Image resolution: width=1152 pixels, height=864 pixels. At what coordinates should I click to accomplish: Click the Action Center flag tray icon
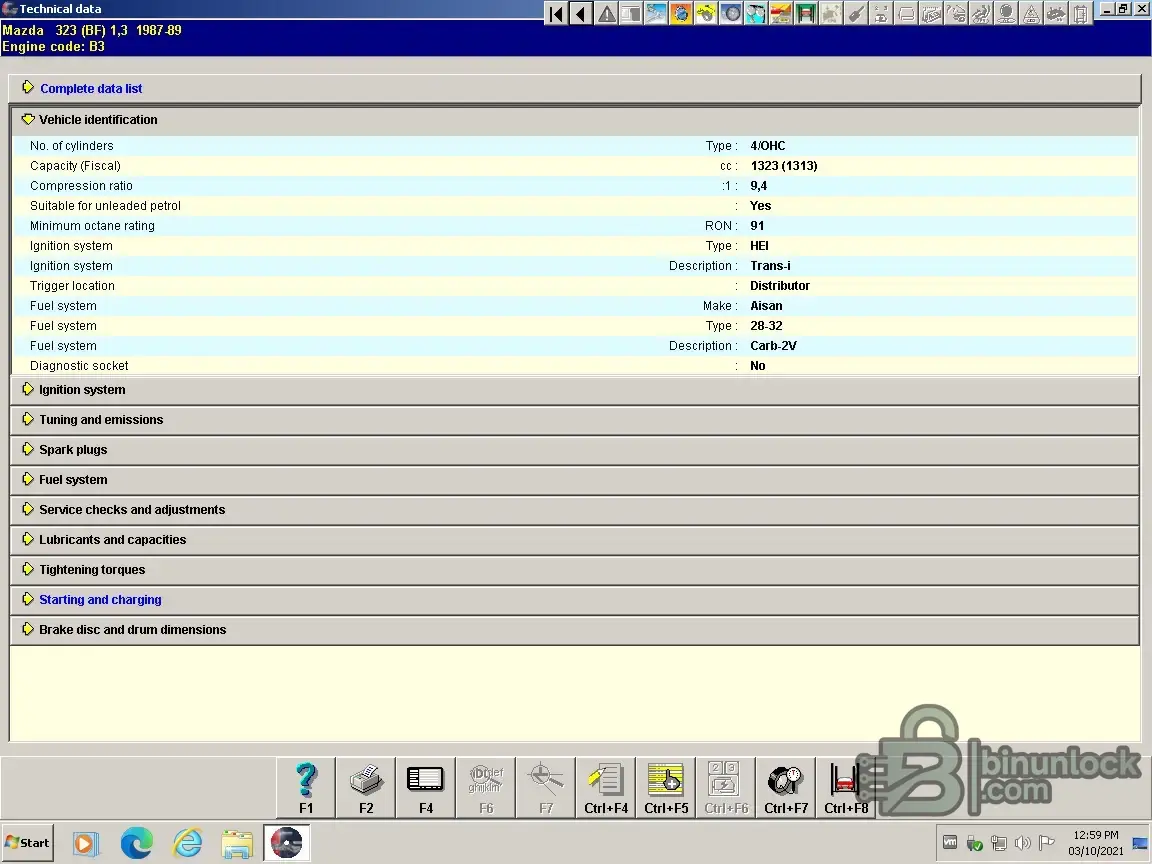[x=1047, y=843]
